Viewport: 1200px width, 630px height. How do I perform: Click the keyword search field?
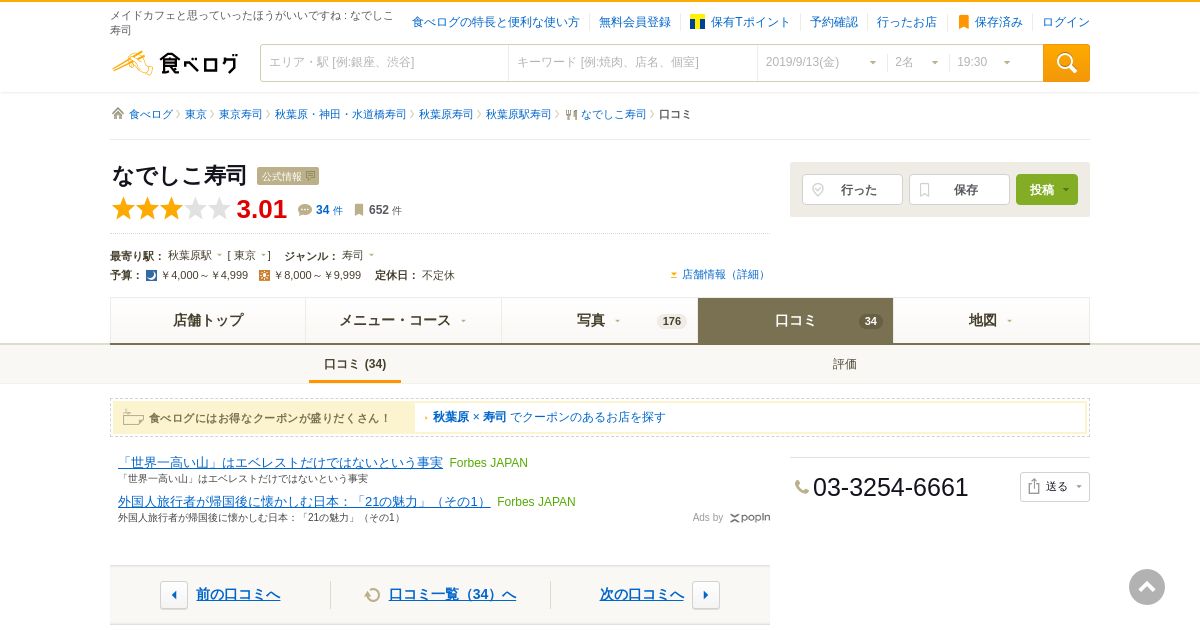(633, 63)
